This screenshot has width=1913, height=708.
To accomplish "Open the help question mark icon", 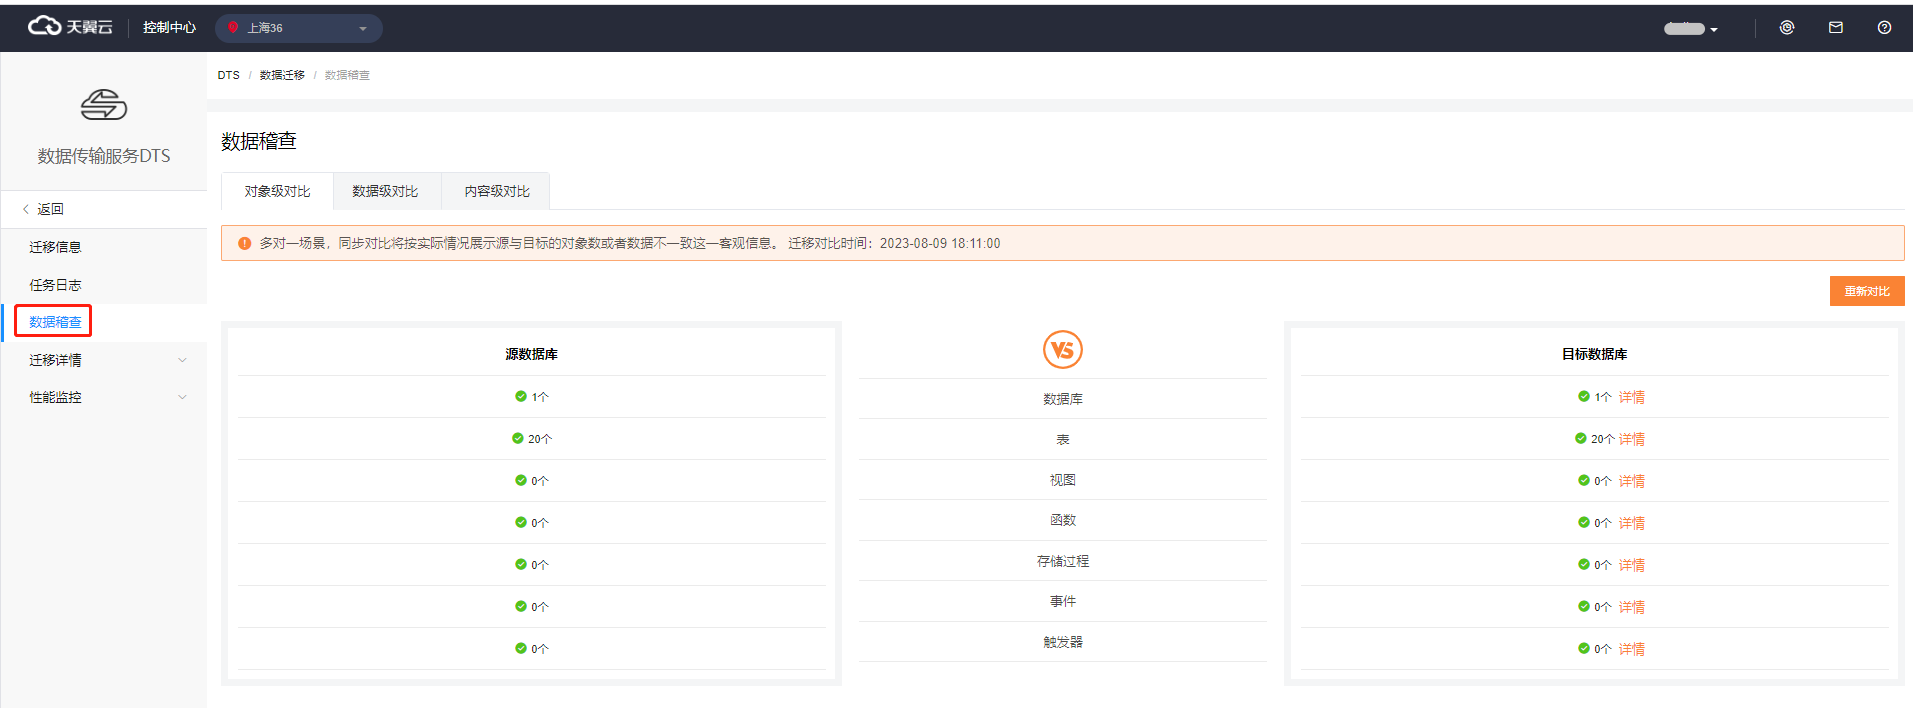I will [1884, 28].
